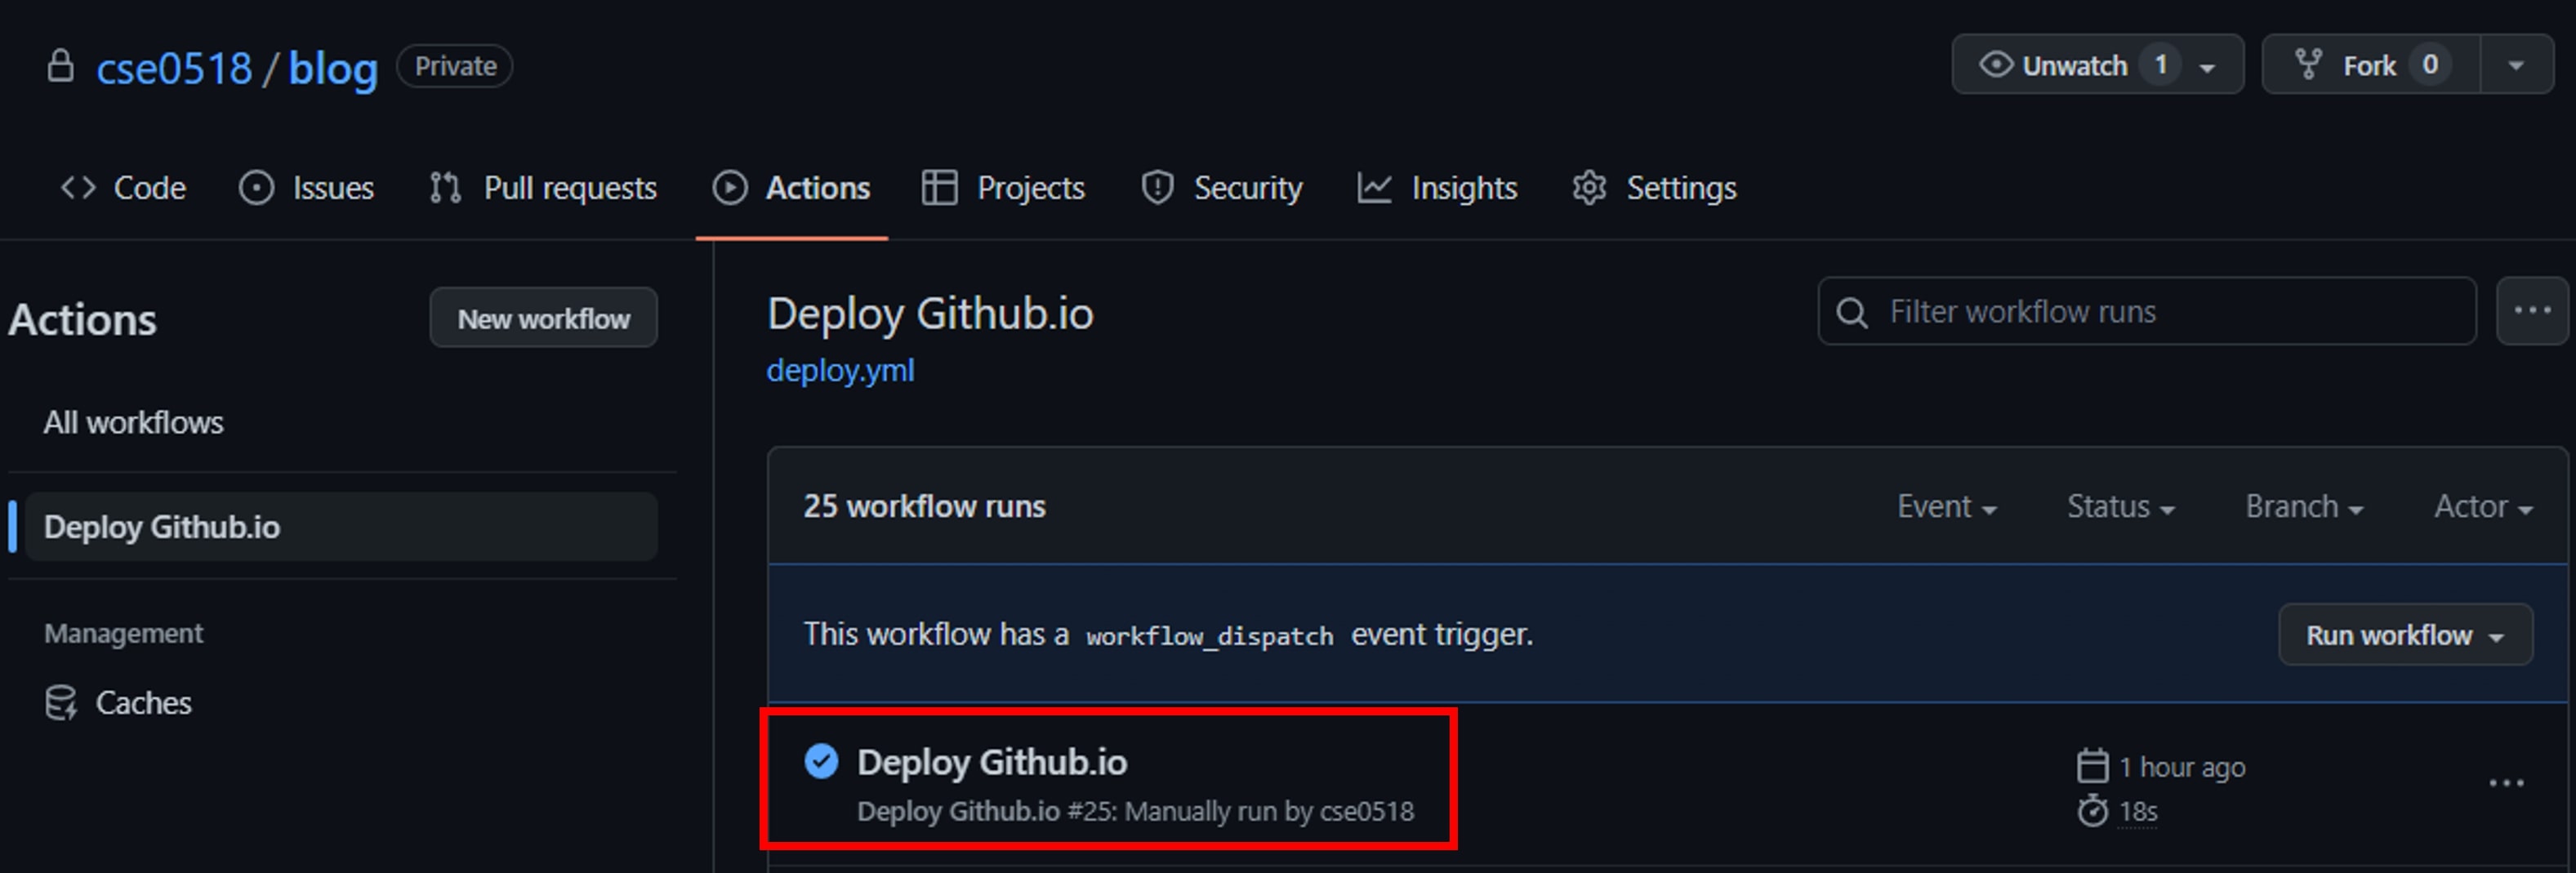This screenshot has width=2576, height=873.
Task: Click the Projects table icon
Action: click(x=939, y=188)
